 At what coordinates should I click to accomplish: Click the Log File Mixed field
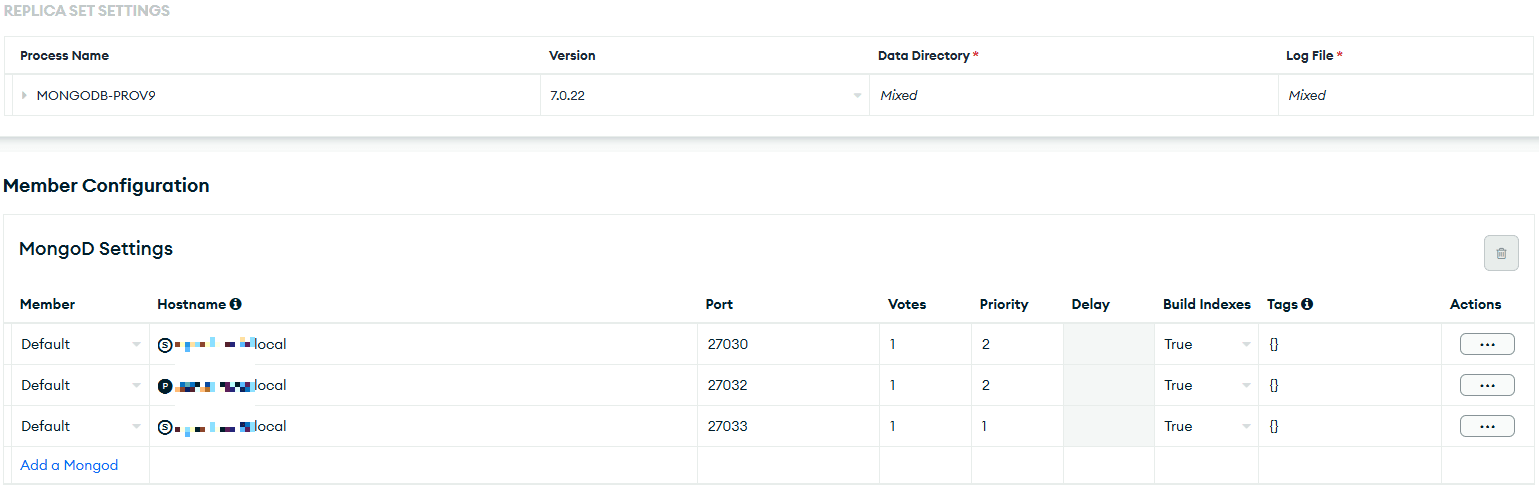(1405, 96)
